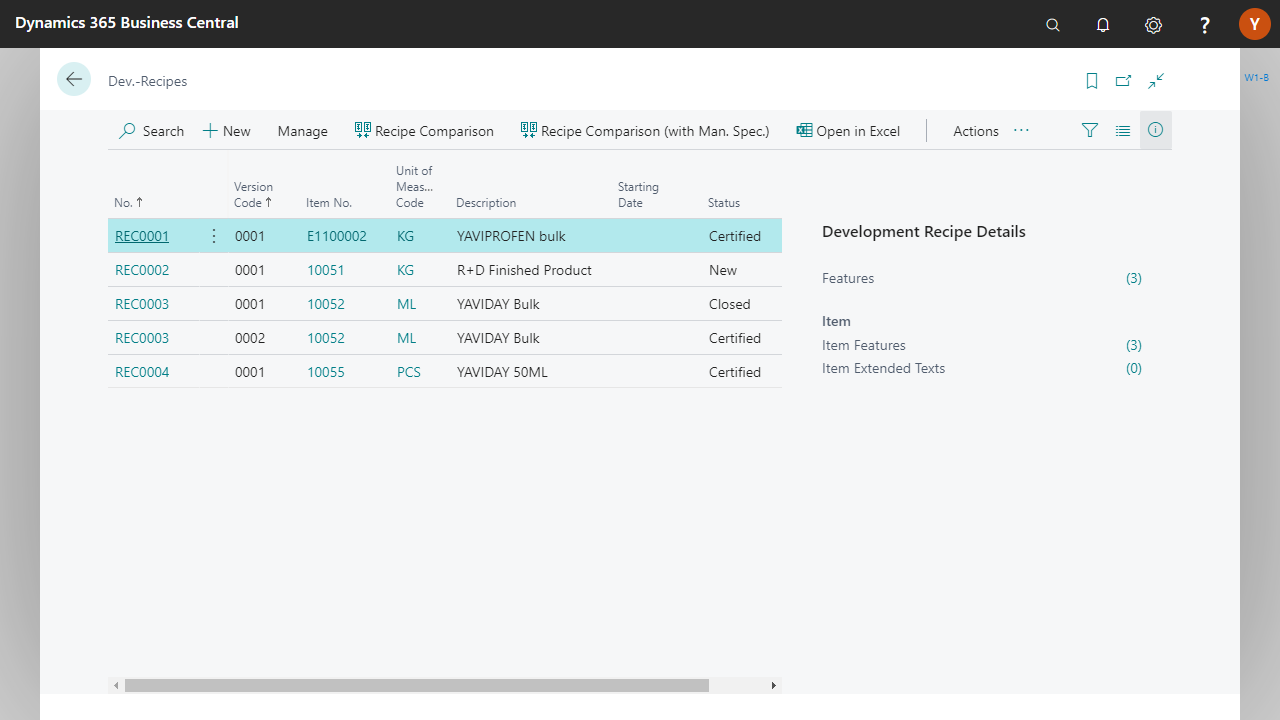The image size is (1280, 720).
Task: Open REC0003 version 0002 recipe link
Action: 142,339
